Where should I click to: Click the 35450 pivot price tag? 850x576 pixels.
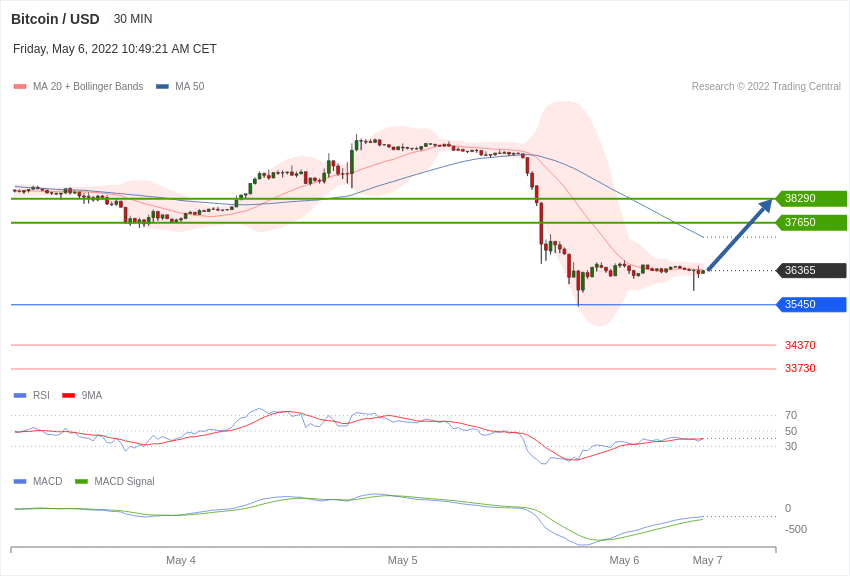pyautogui.click(x=812, y=305)
